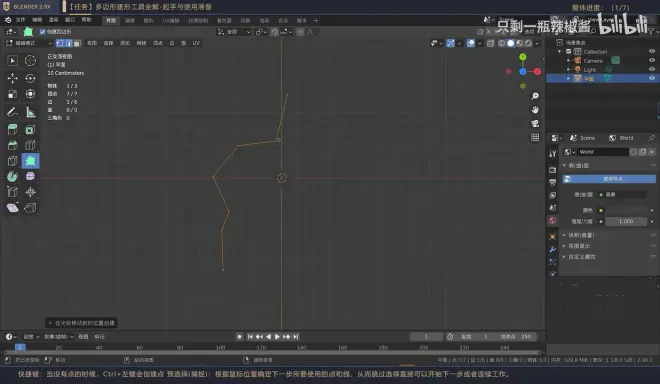This screenshot has height=384, width=660.
Task: Click the blue Use Nodes button
Action: coord(609,179)
